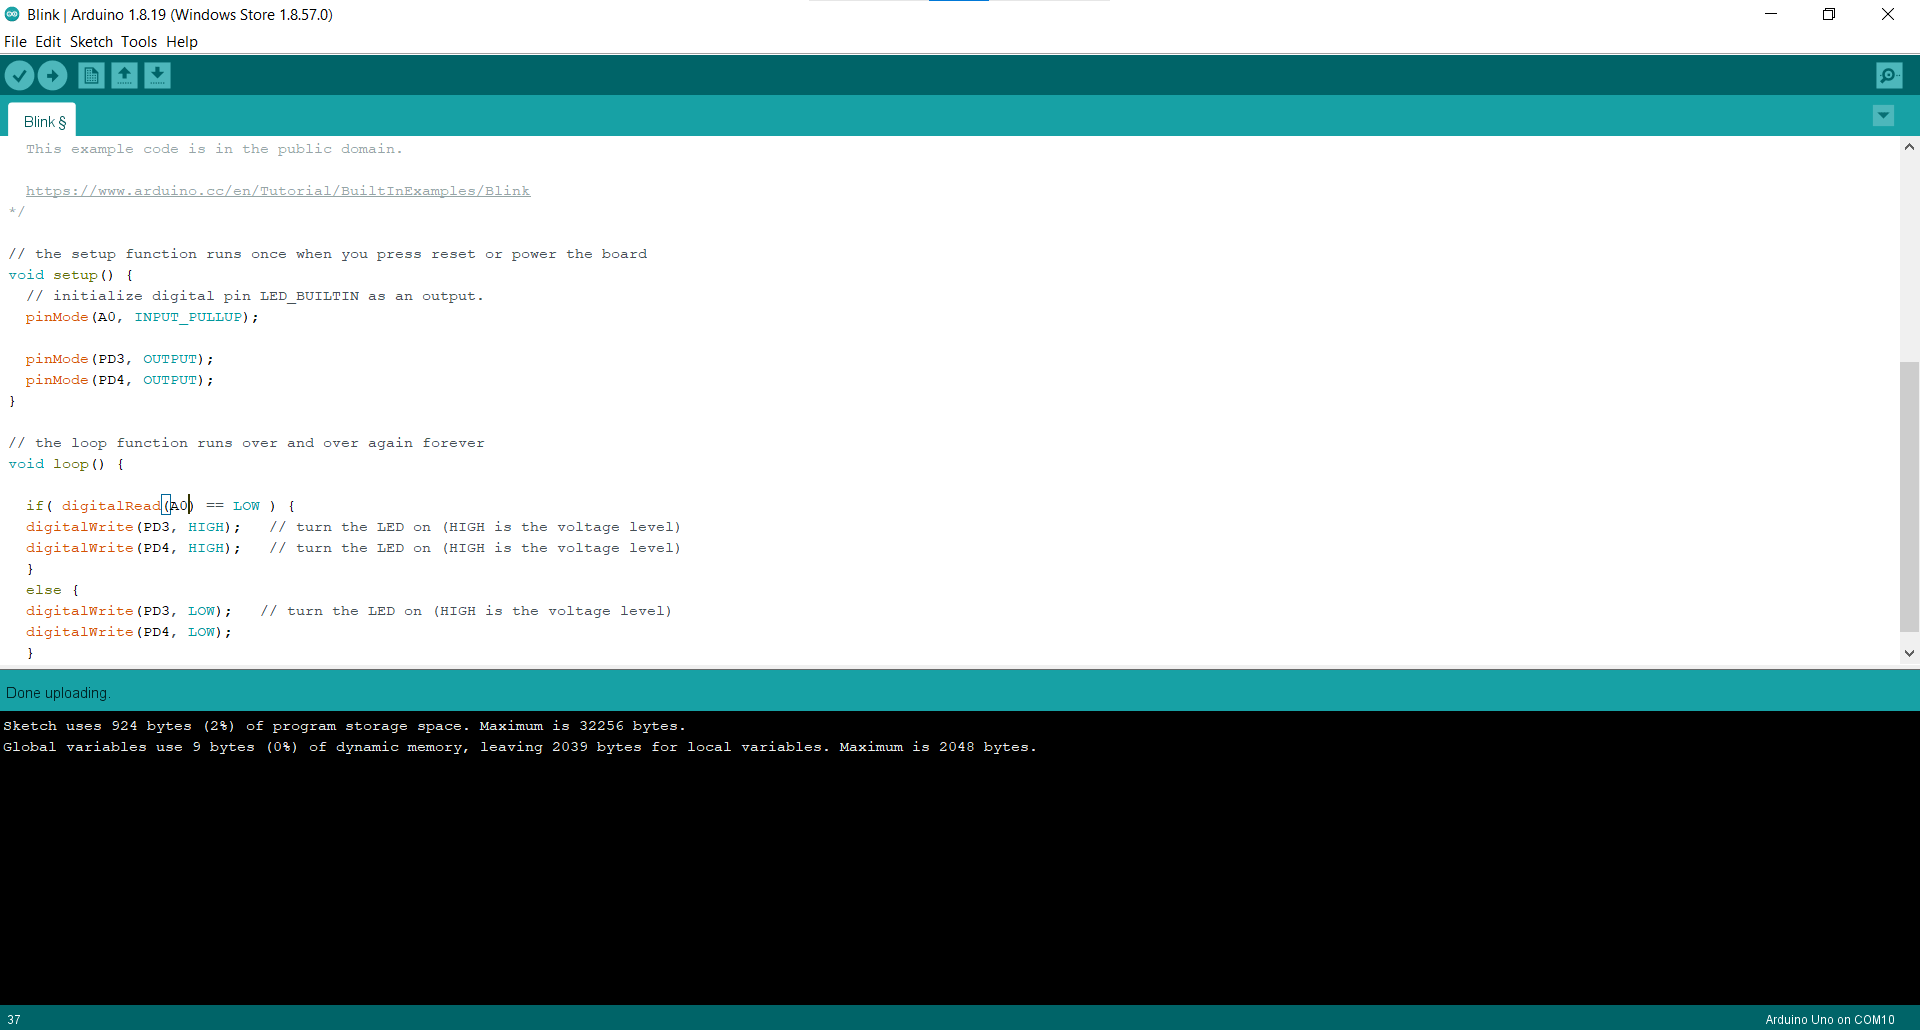Image resolution: width=1920 pixels, height=1030 pixels.
Task: Click the 'initialize digital pin LED_BUILTIN' comment
Action: (255, 296)
